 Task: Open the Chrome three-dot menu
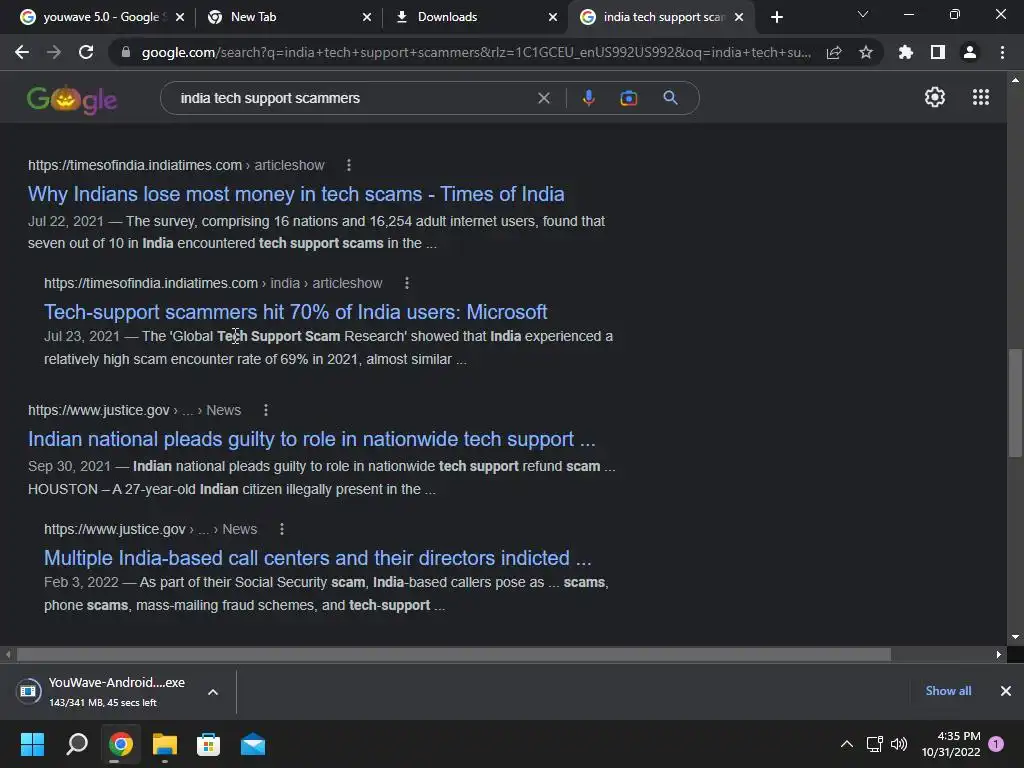point(1002,52)
